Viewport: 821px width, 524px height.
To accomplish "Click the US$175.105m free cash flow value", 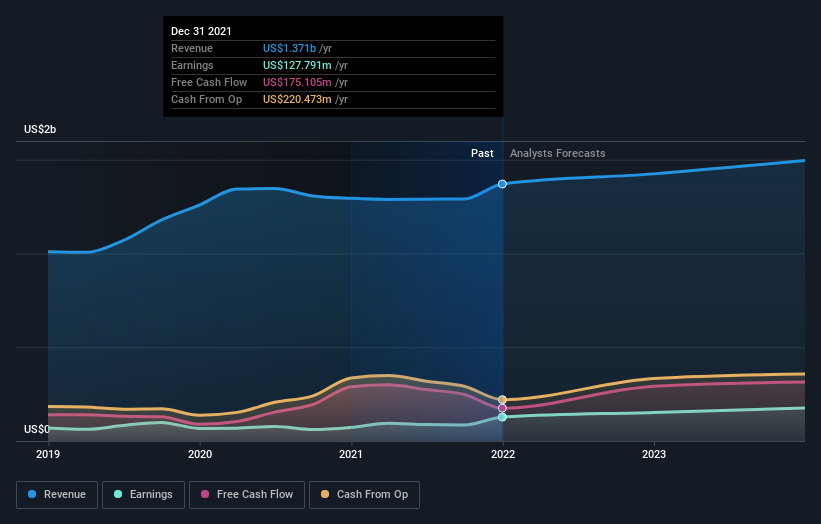I will point(297,82).
